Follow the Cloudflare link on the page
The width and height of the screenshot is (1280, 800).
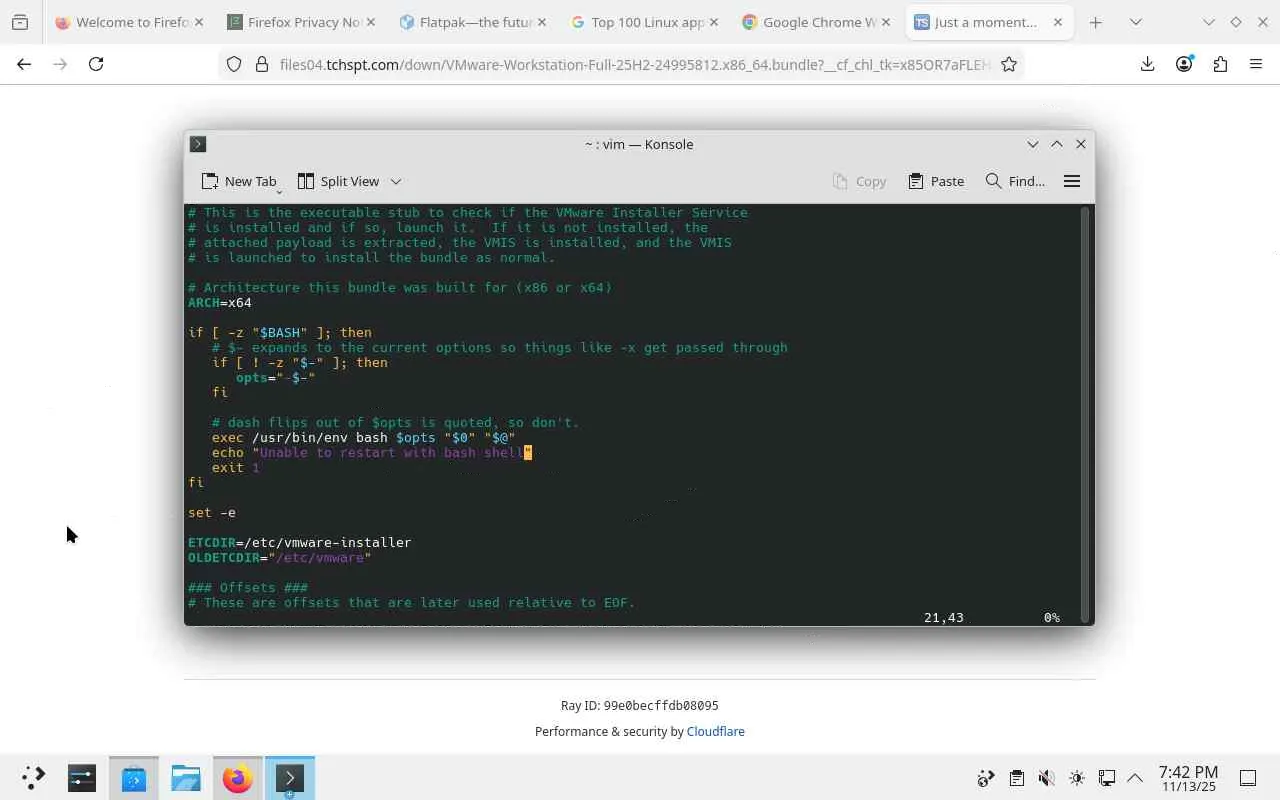coord(716,731)
